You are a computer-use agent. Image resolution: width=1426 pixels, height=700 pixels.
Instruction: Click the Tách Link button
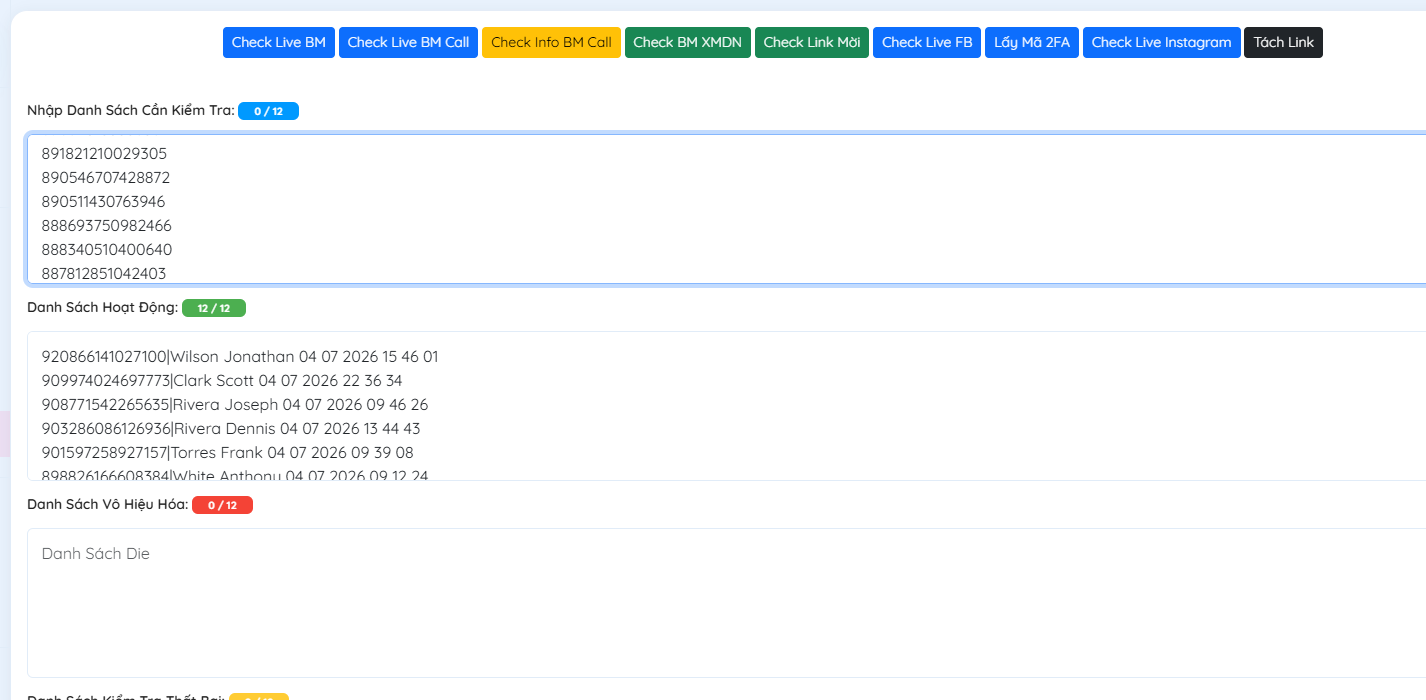(x=1283, y=42)
